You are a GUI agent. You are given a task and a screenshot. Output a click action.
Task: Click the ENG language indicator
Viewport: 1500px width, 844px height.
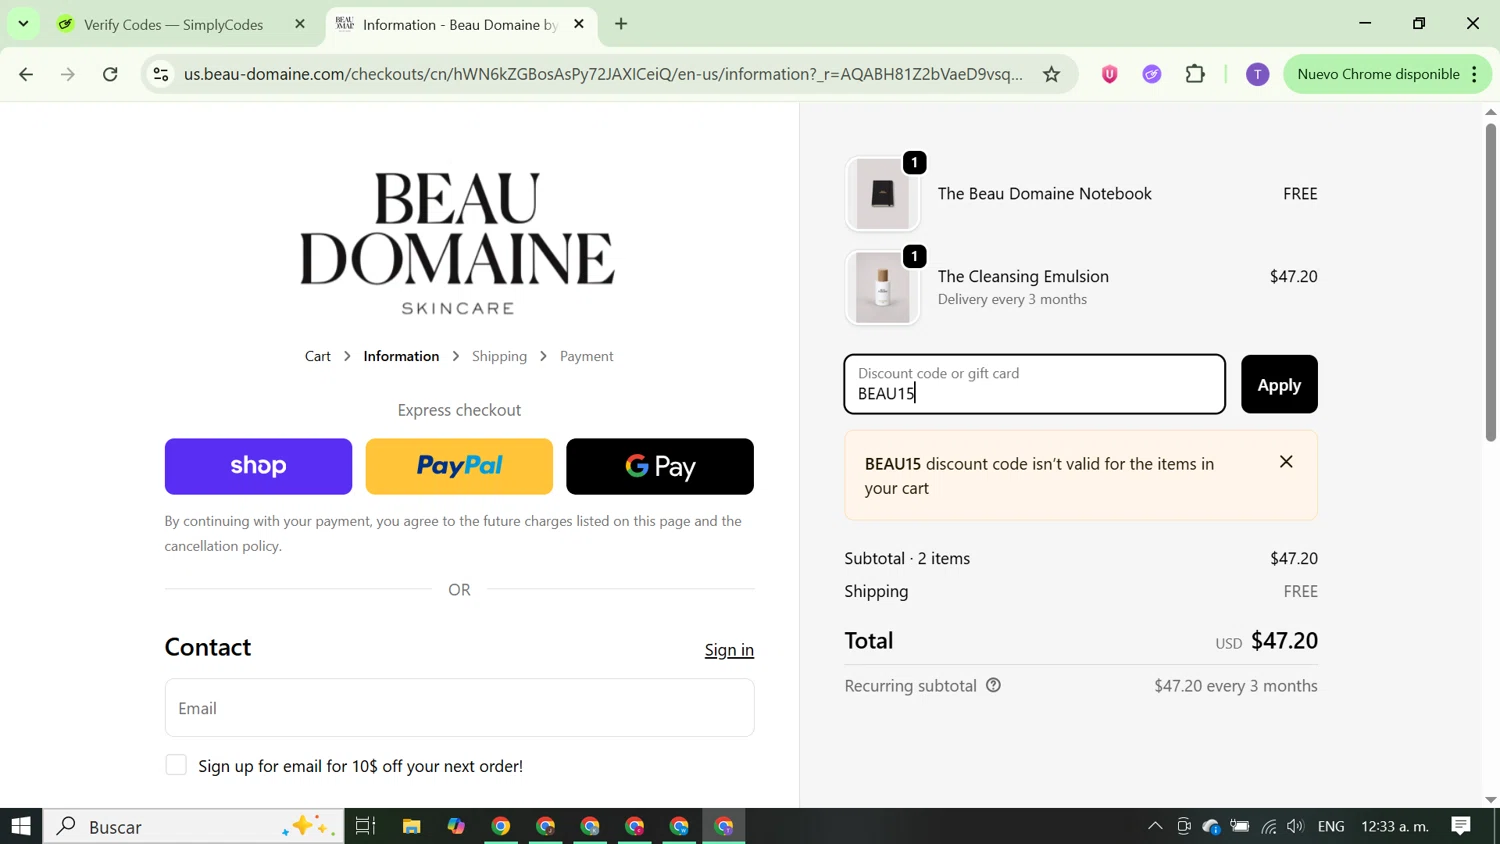pyautogui.click(x=1331, y=826)
